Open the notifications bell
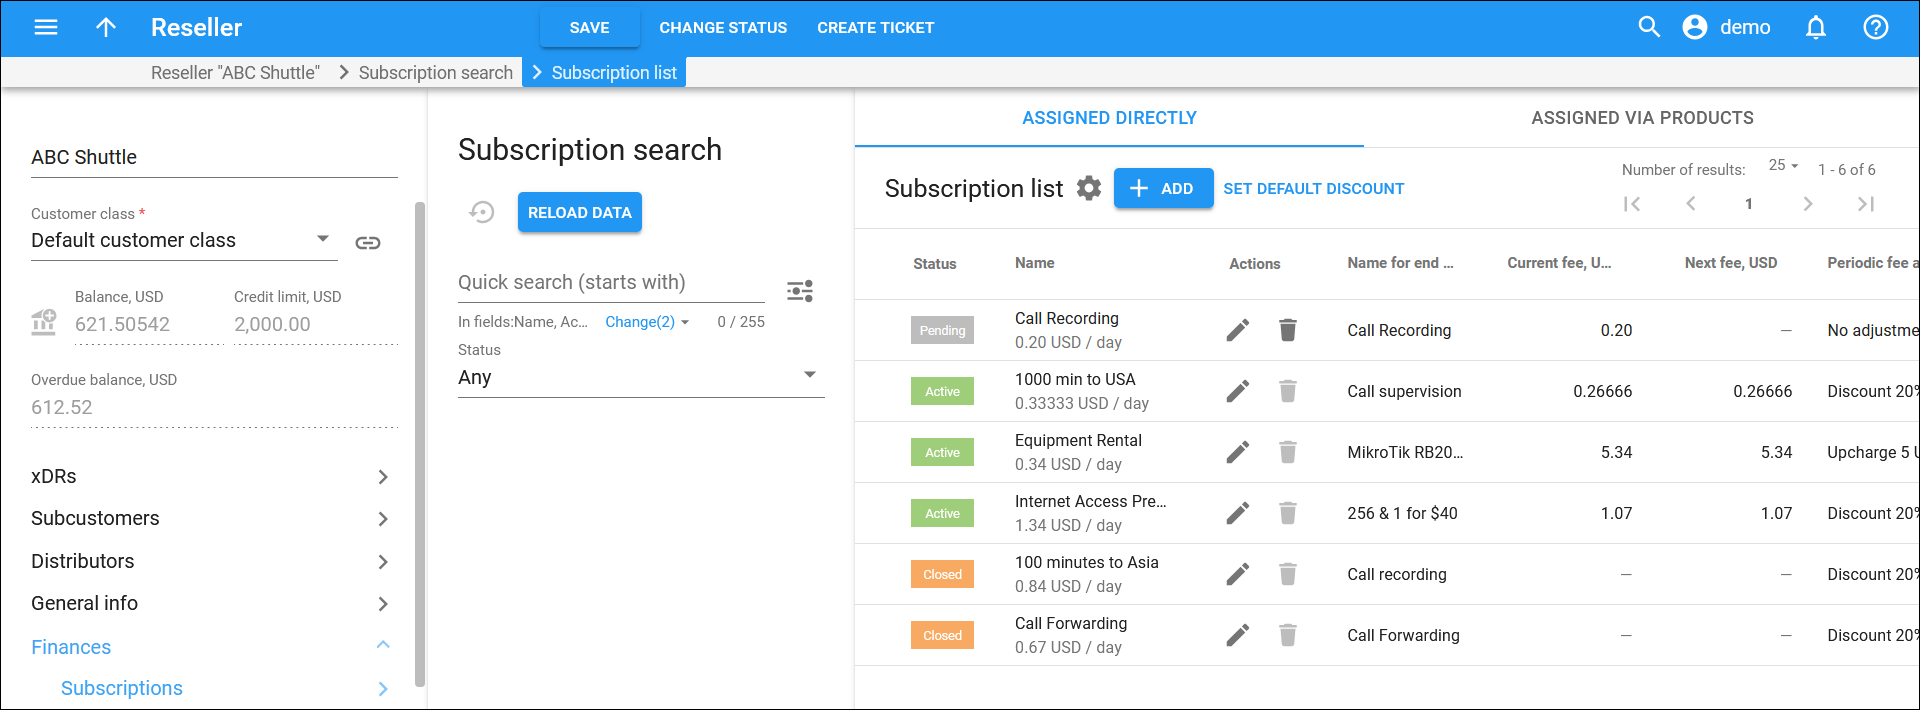This screenshot has width=1920, height=710. click(x=1816, y=27)
